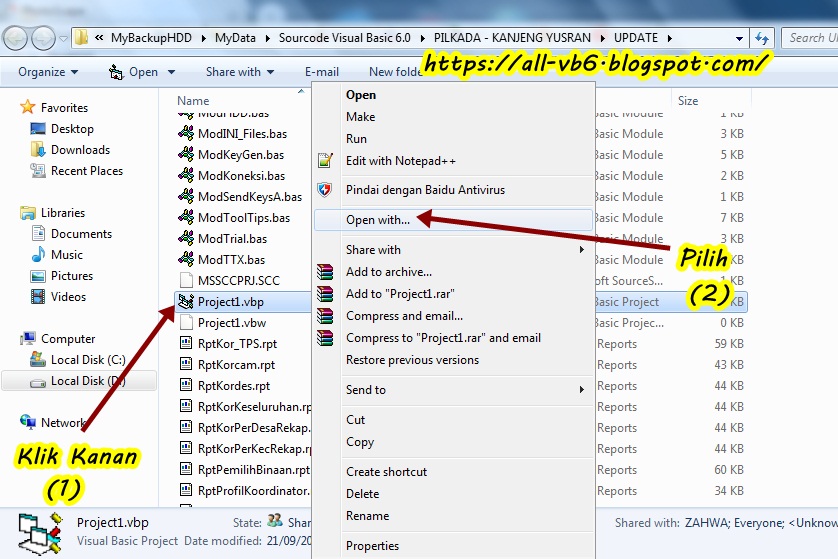Expand the Open button dropdown arrow
Viewport: 838px width, 559px height.
click(172, 72)
